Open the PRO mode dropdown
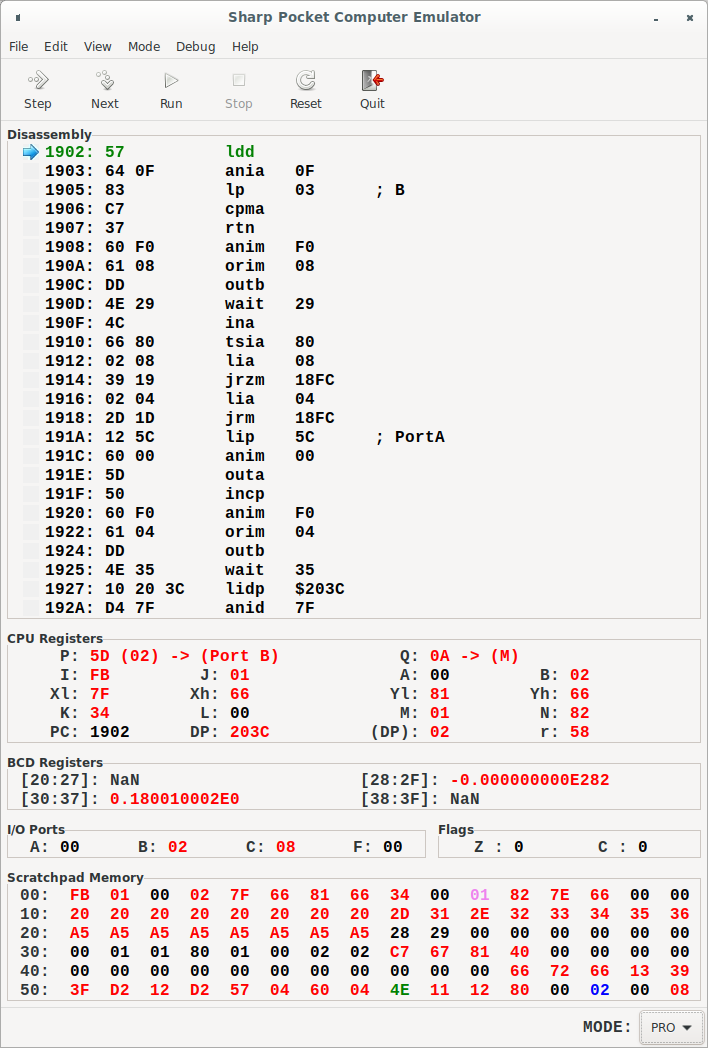Image resolution: width=708 pixels, height=1048 pixels. tap(671, 1027)
